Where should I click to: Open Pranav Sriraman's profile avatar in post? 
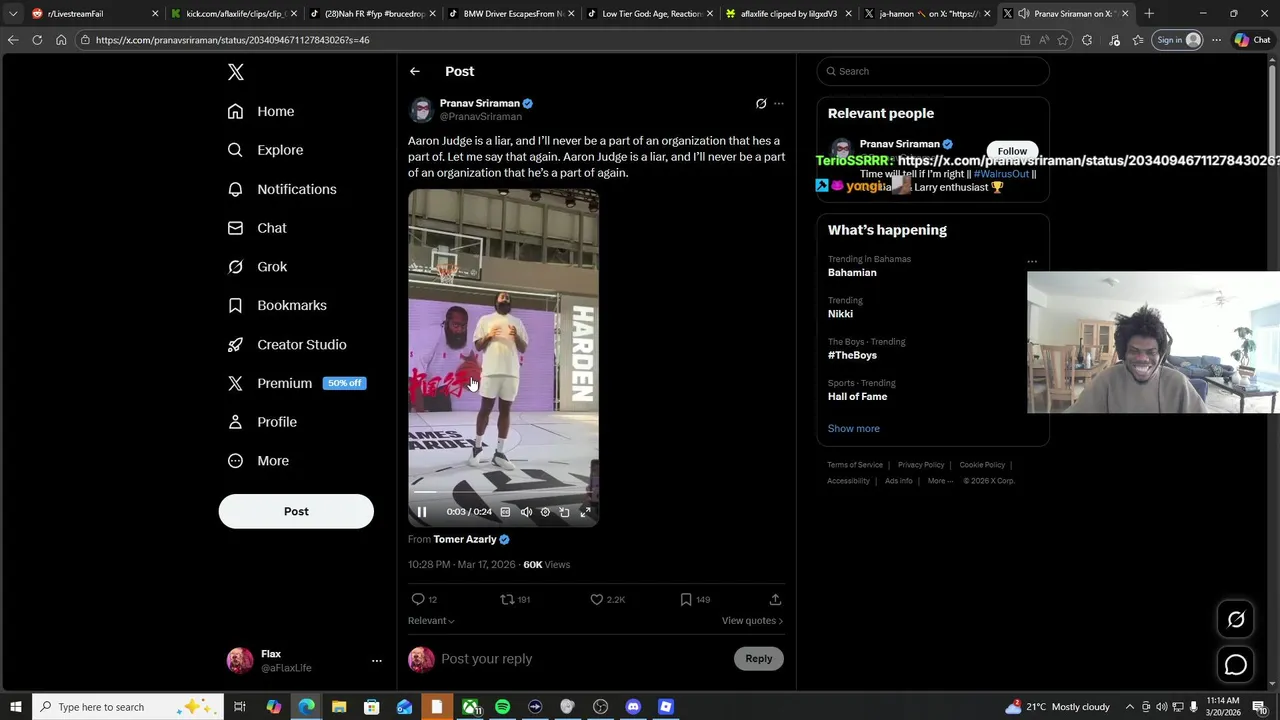pos(421,109)
